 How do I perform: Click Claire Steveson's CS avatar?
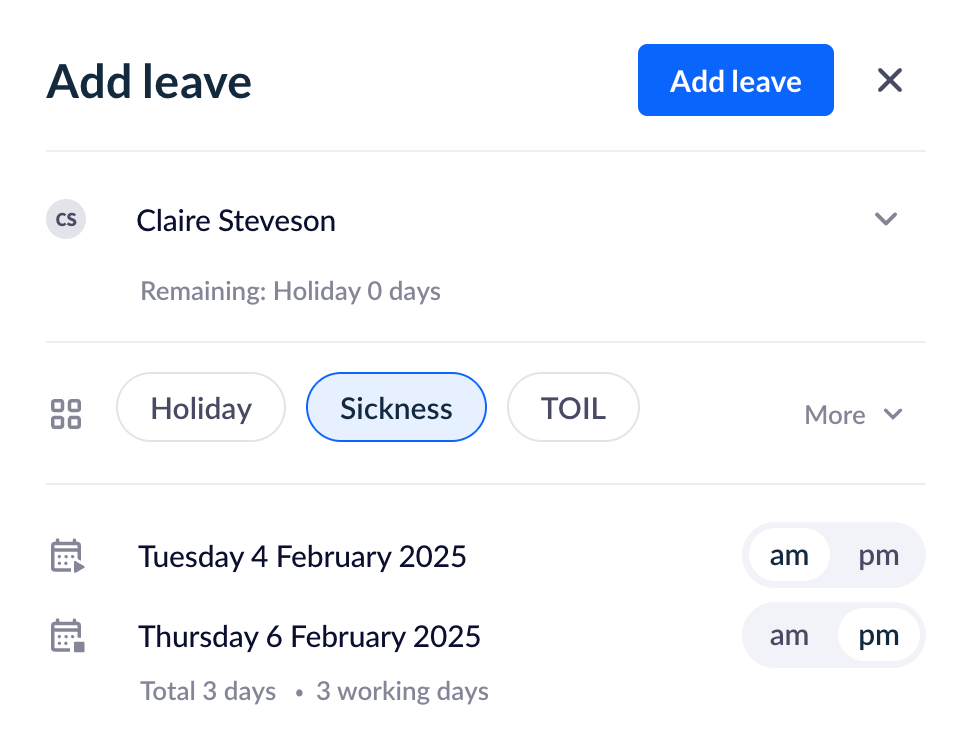[65, 220]
